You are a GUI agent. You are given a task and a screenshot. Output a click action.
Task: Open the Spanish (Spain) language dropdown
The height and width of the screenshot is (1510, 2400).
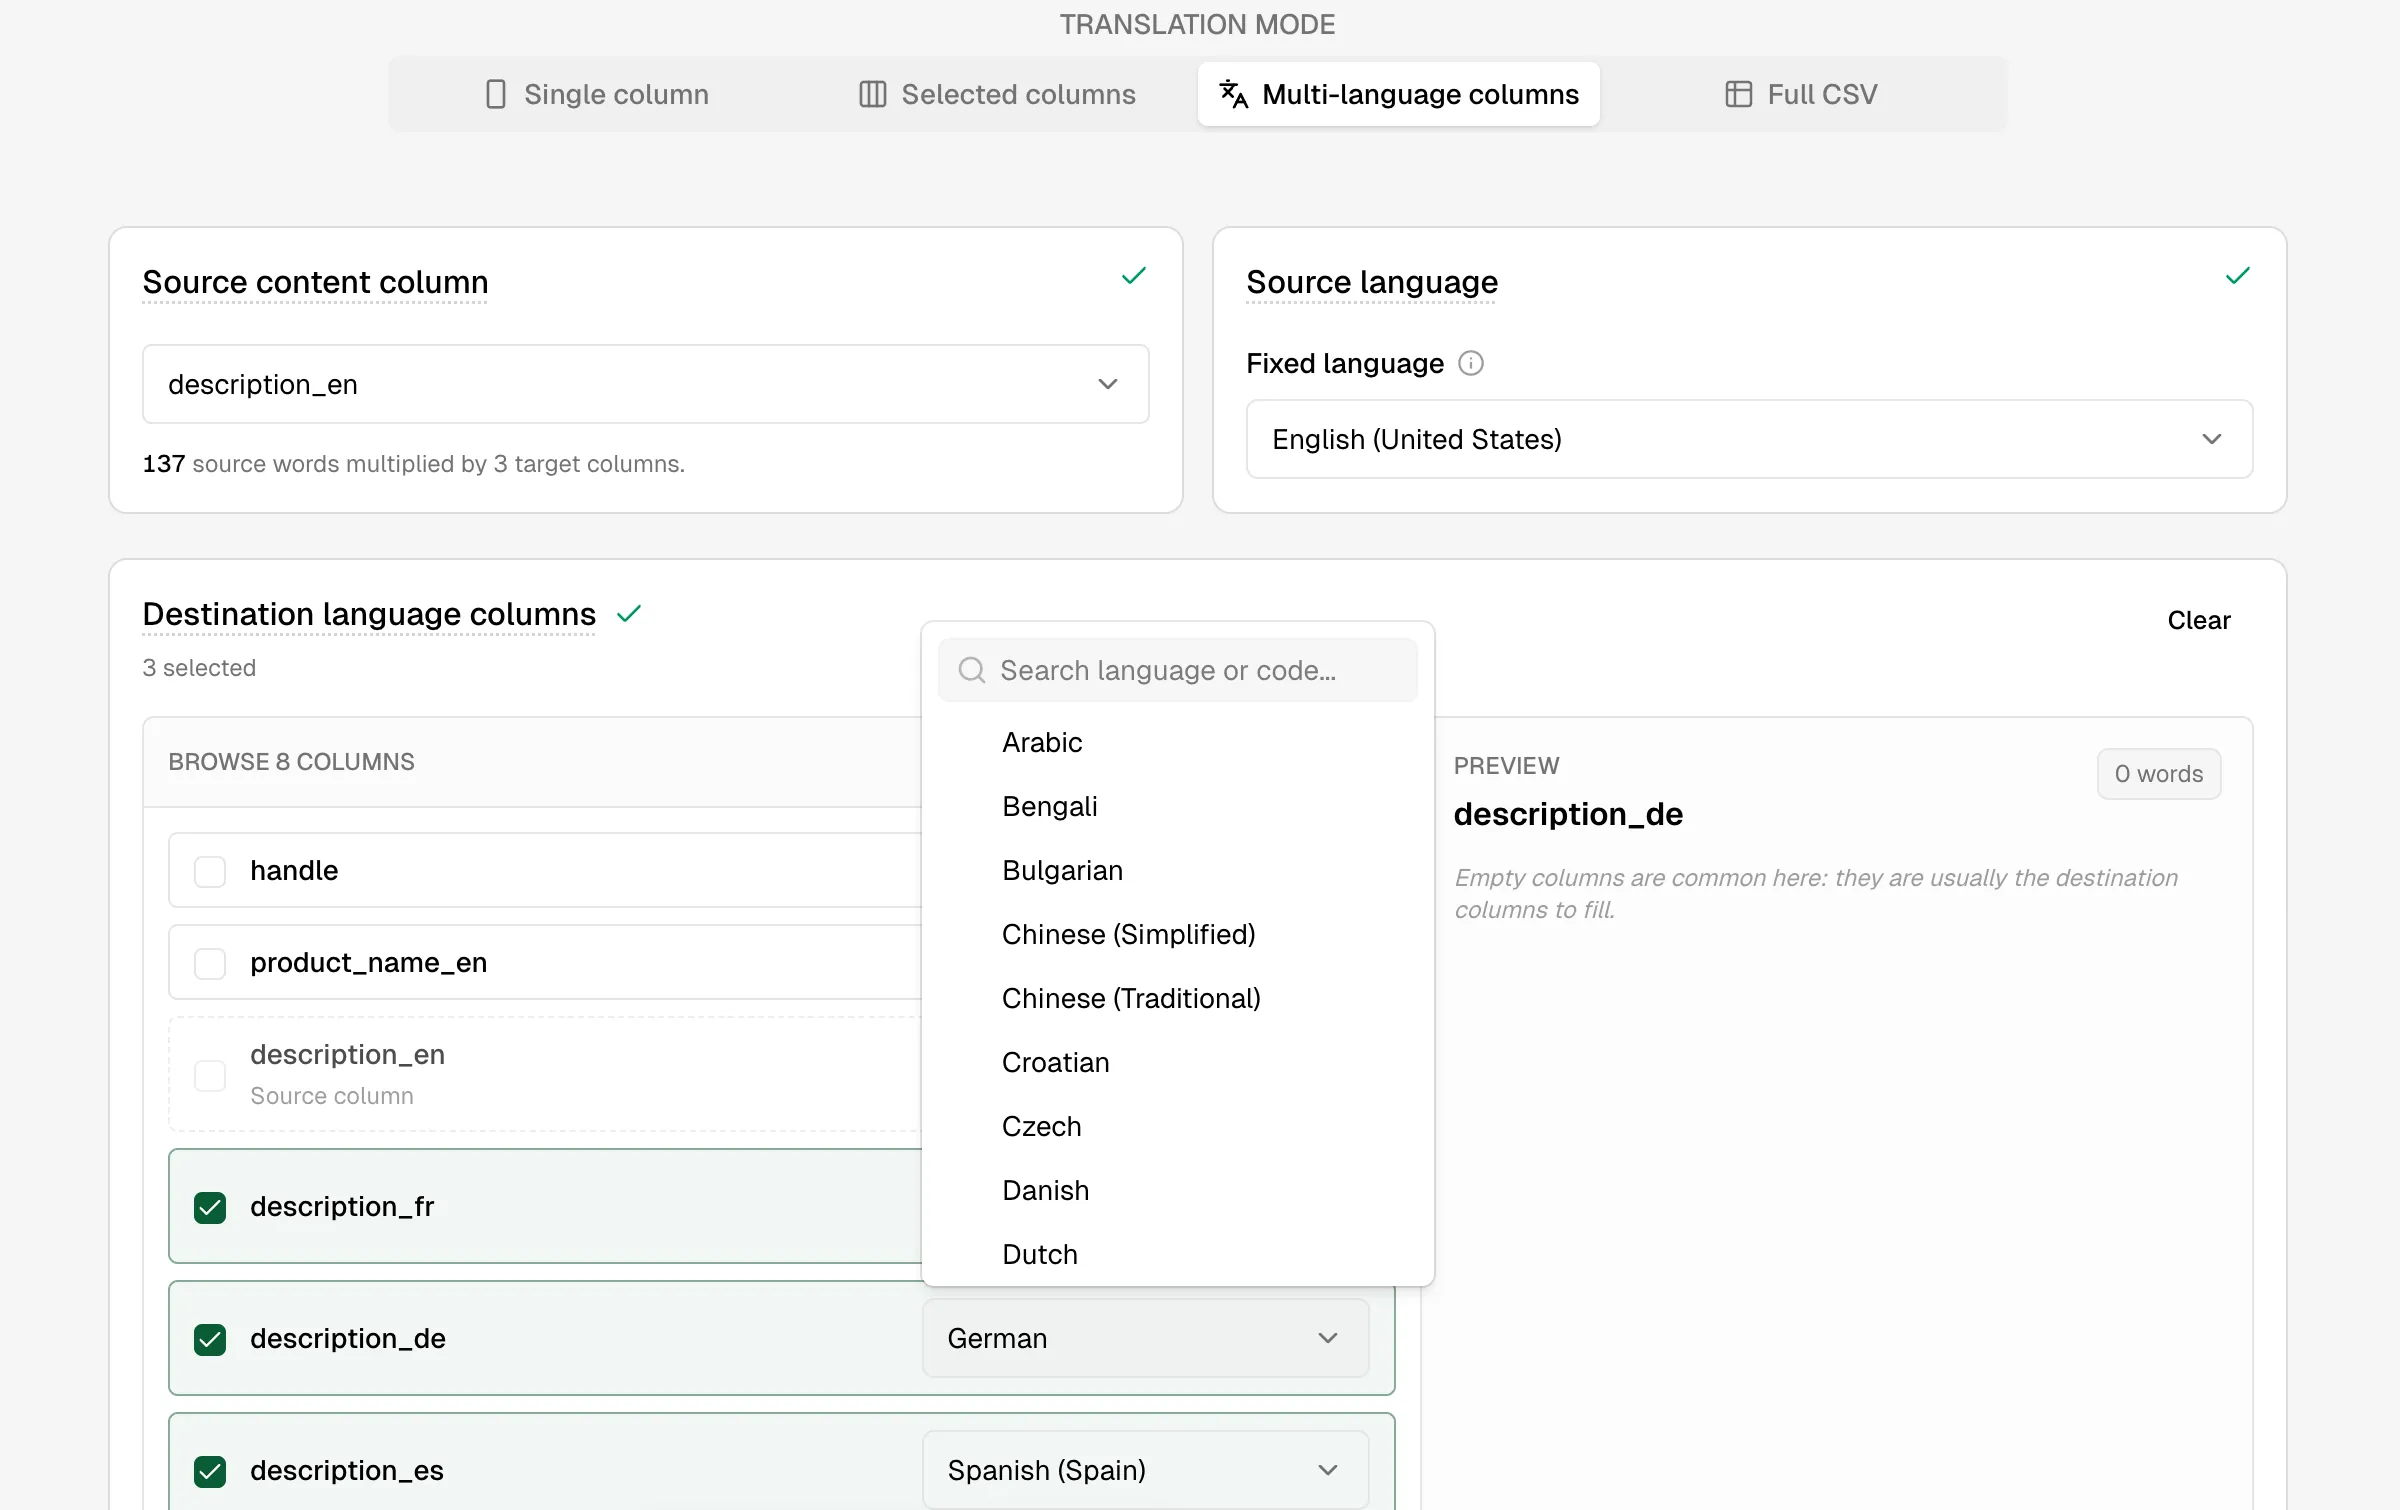pyautogui.click(x=1145, y=1470)
